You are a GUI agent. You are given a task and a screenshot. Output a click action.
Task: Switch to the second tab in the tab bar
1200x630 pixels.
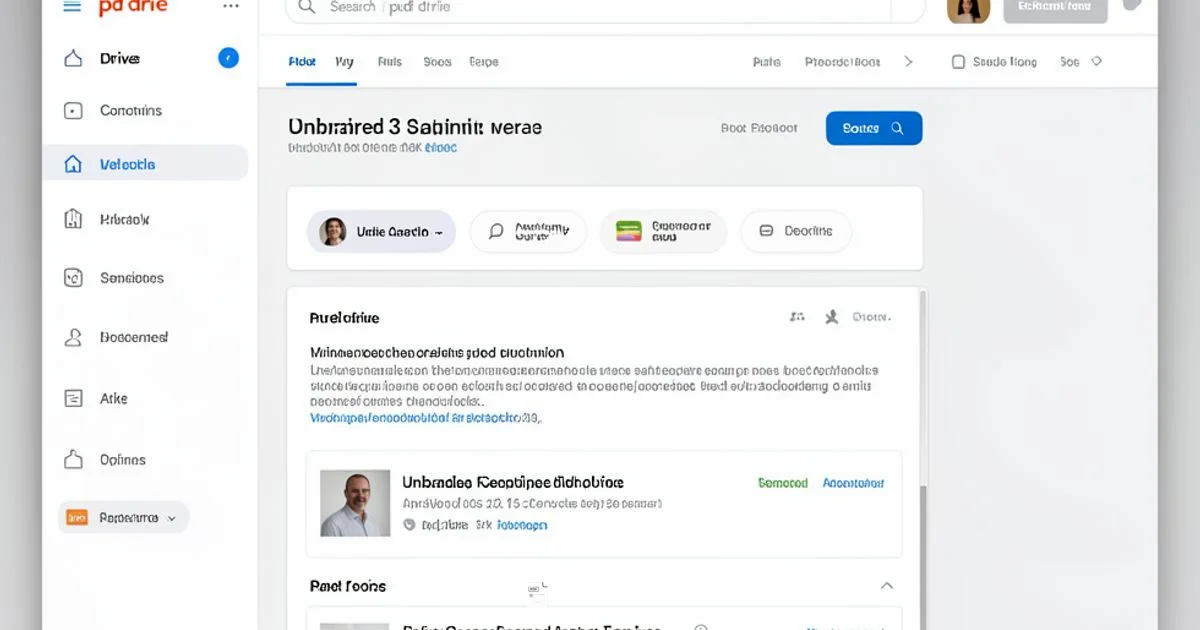point(344,62)
